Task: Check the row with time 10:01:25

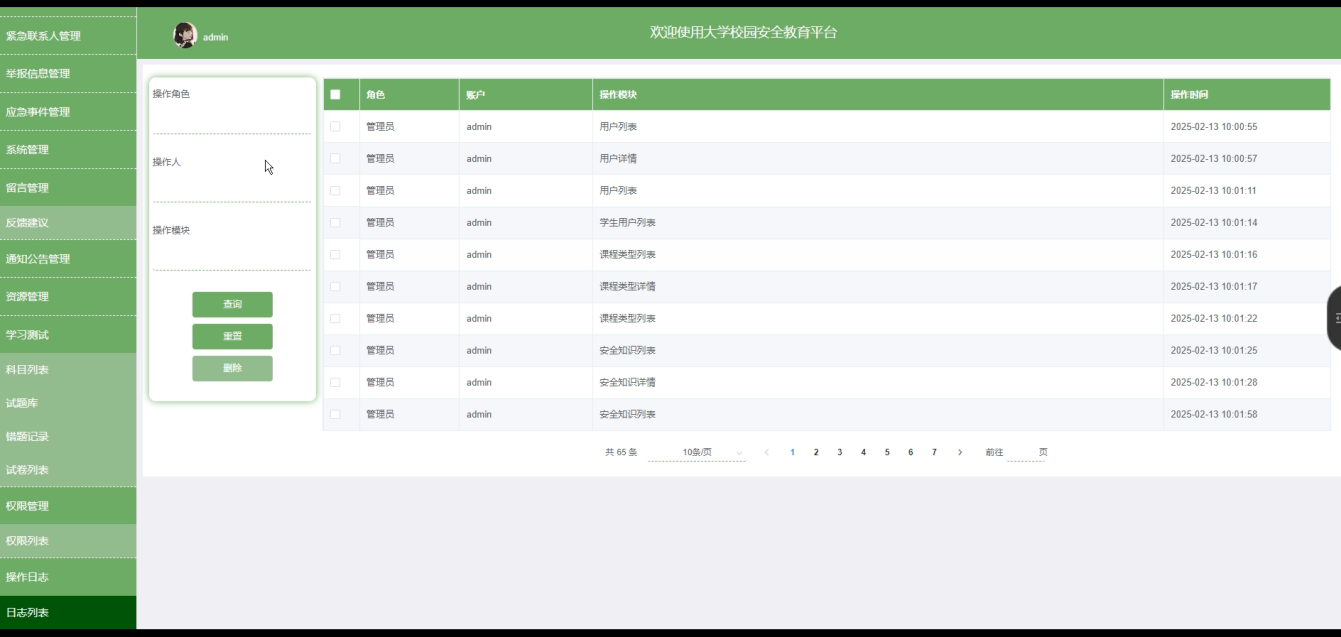Action: (x=335, y=351)
